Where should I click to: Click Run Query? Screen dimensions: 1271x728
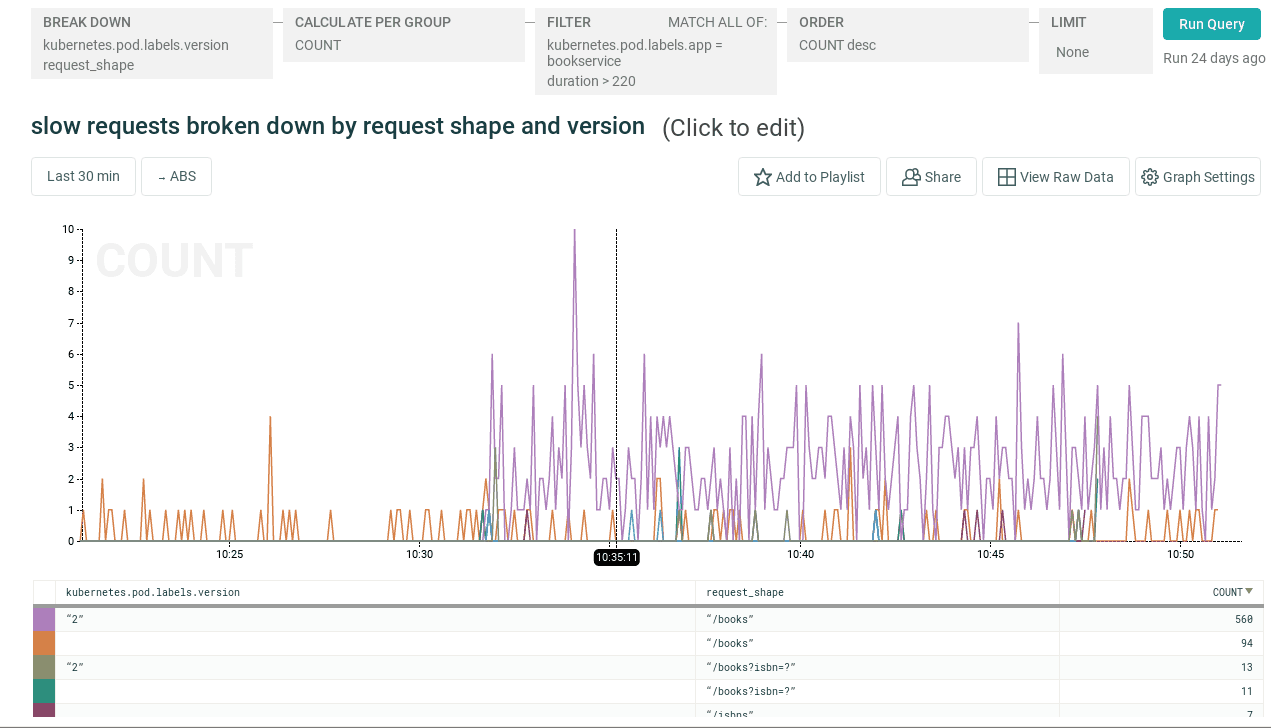pos(1211,23)
